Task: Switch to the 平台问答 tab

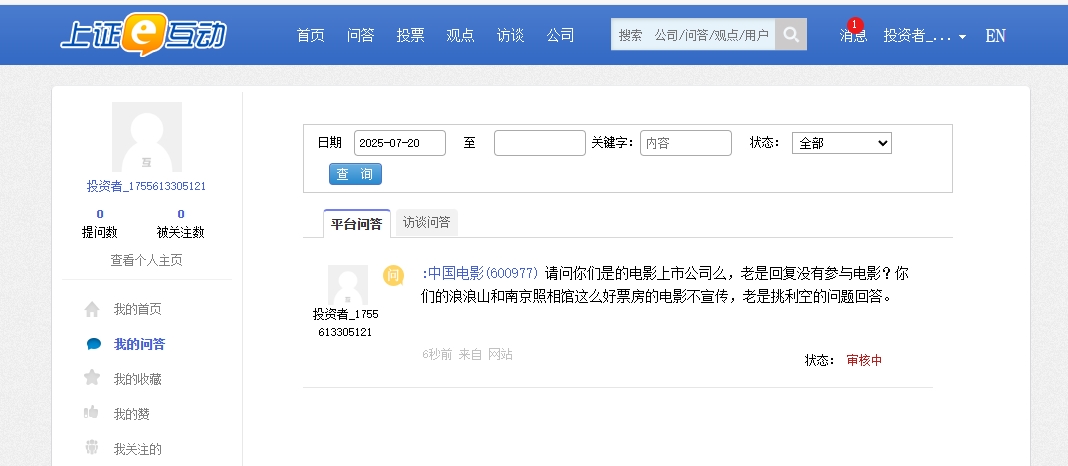Action: click(x=357, y=223)
